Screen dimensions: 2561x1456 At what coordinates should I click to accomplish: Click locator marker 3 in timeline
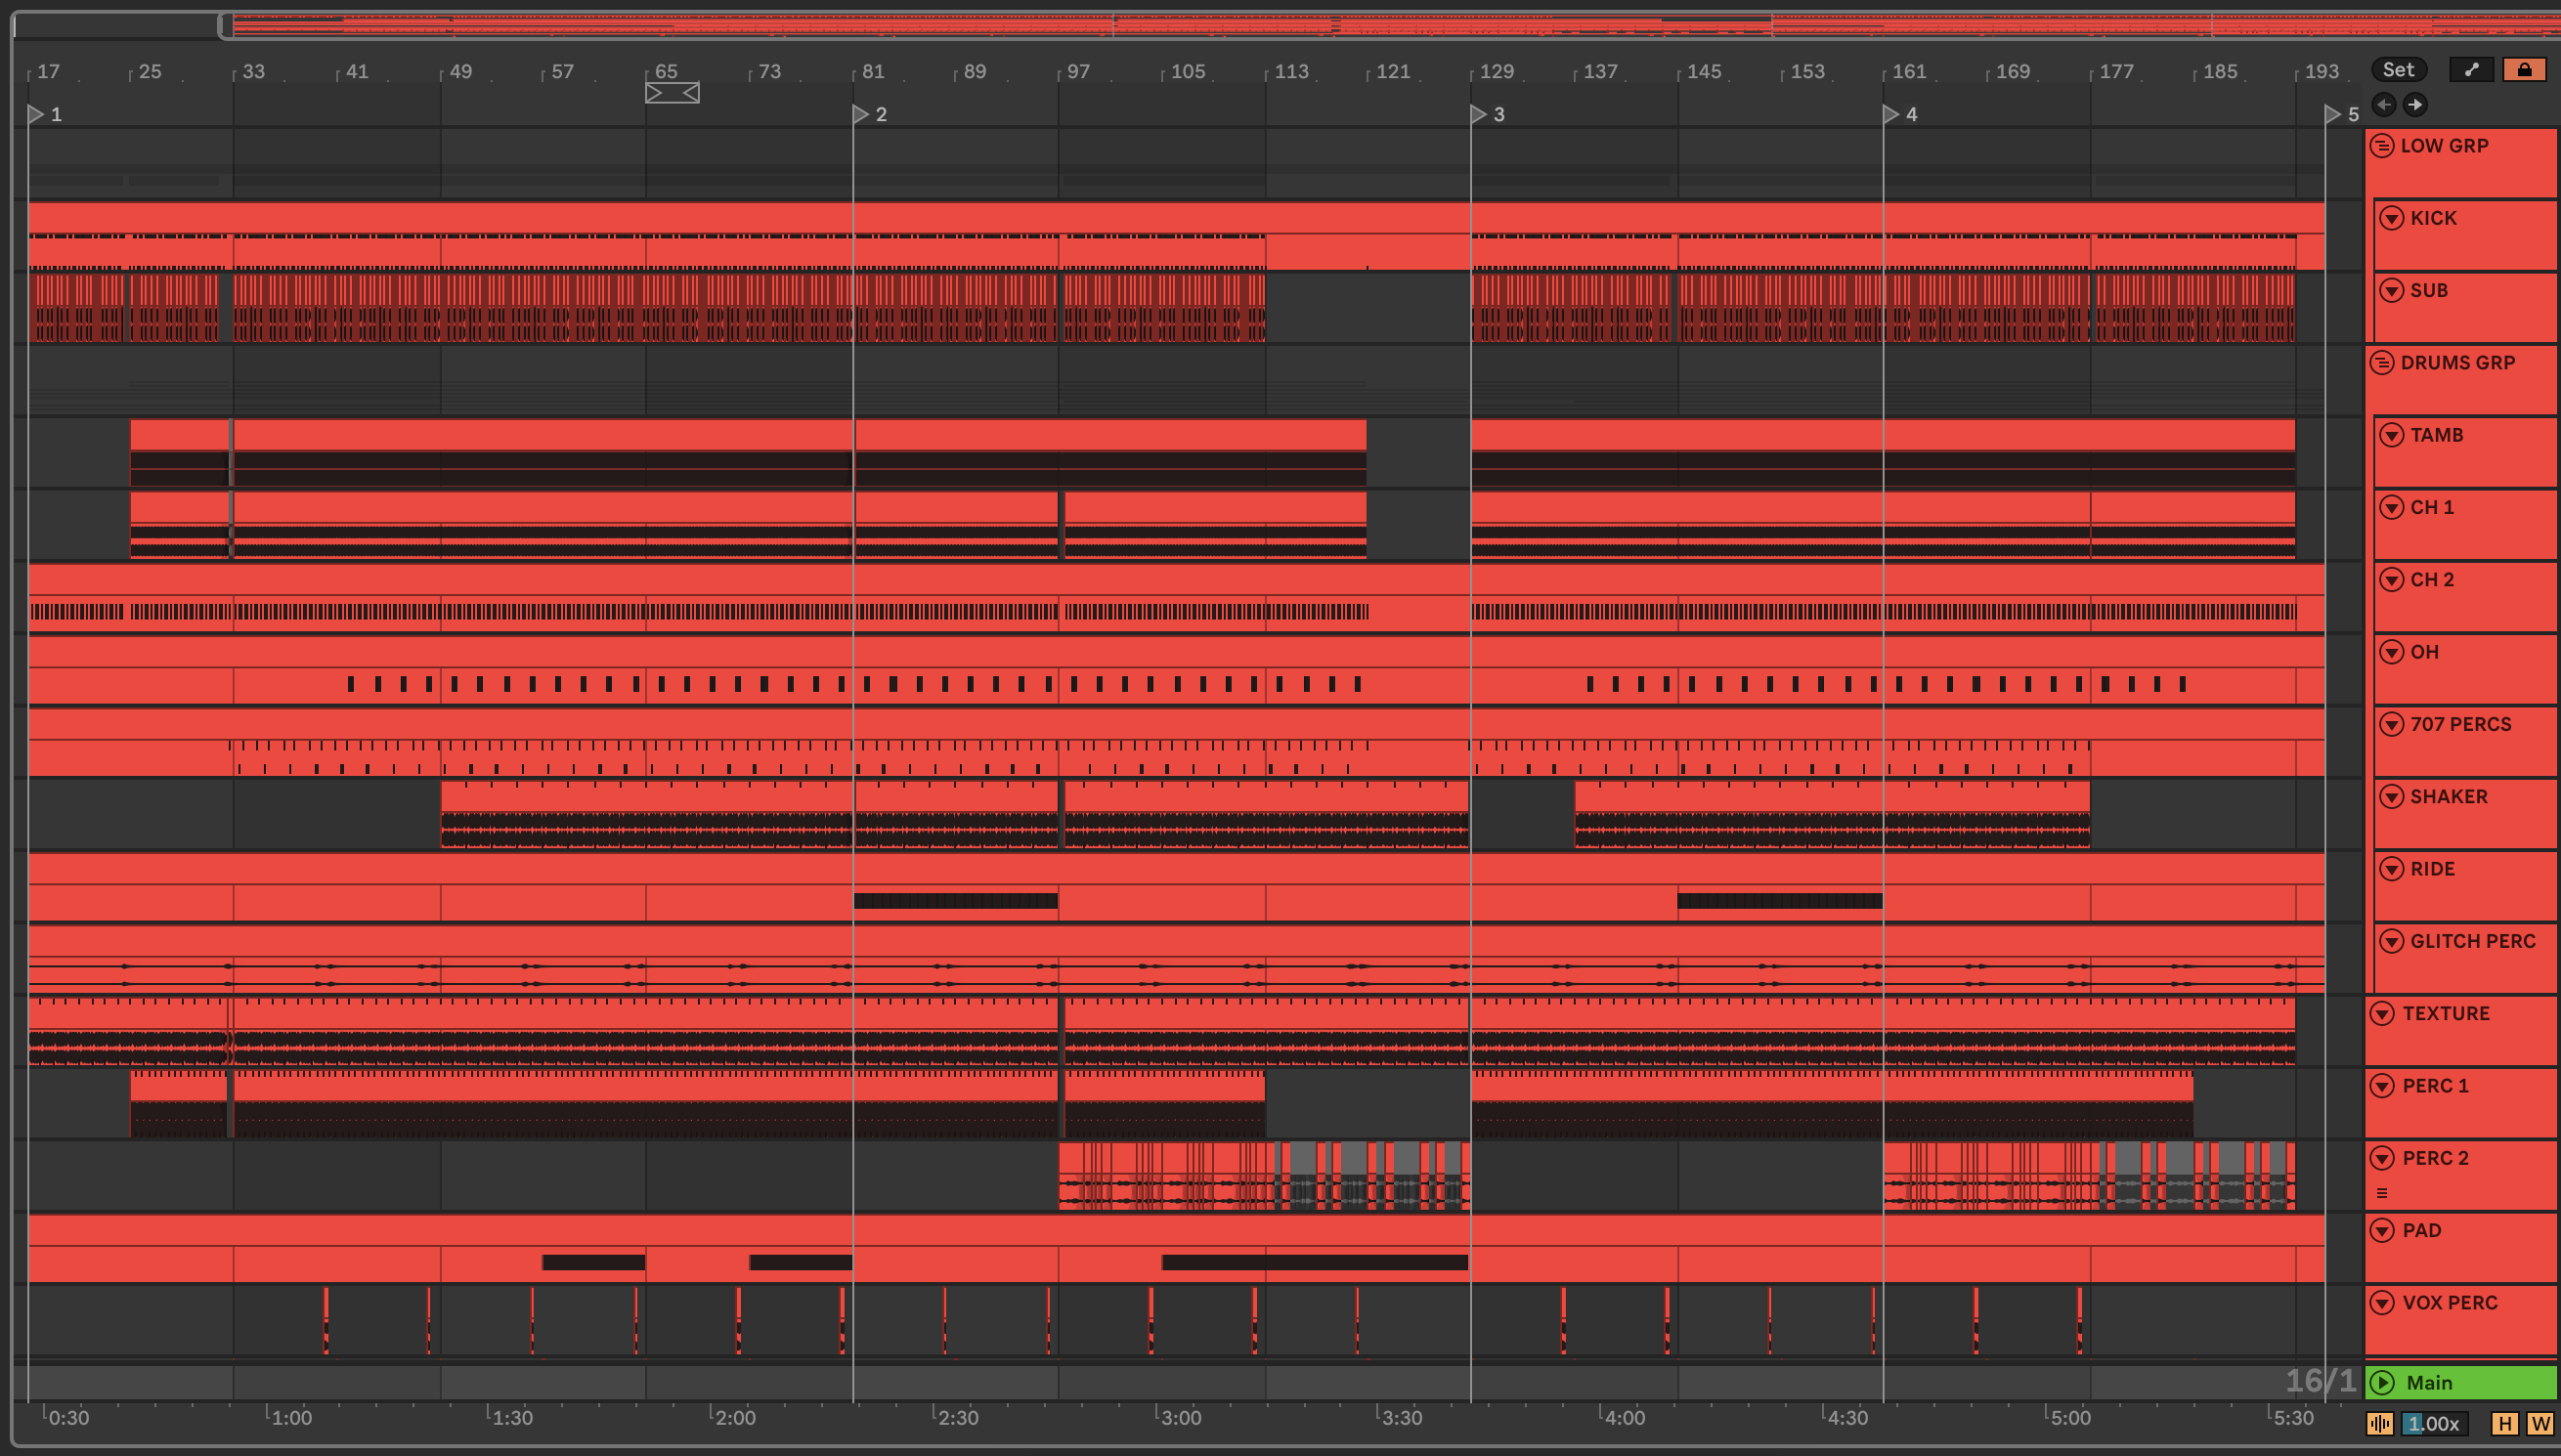(1478, 115)
